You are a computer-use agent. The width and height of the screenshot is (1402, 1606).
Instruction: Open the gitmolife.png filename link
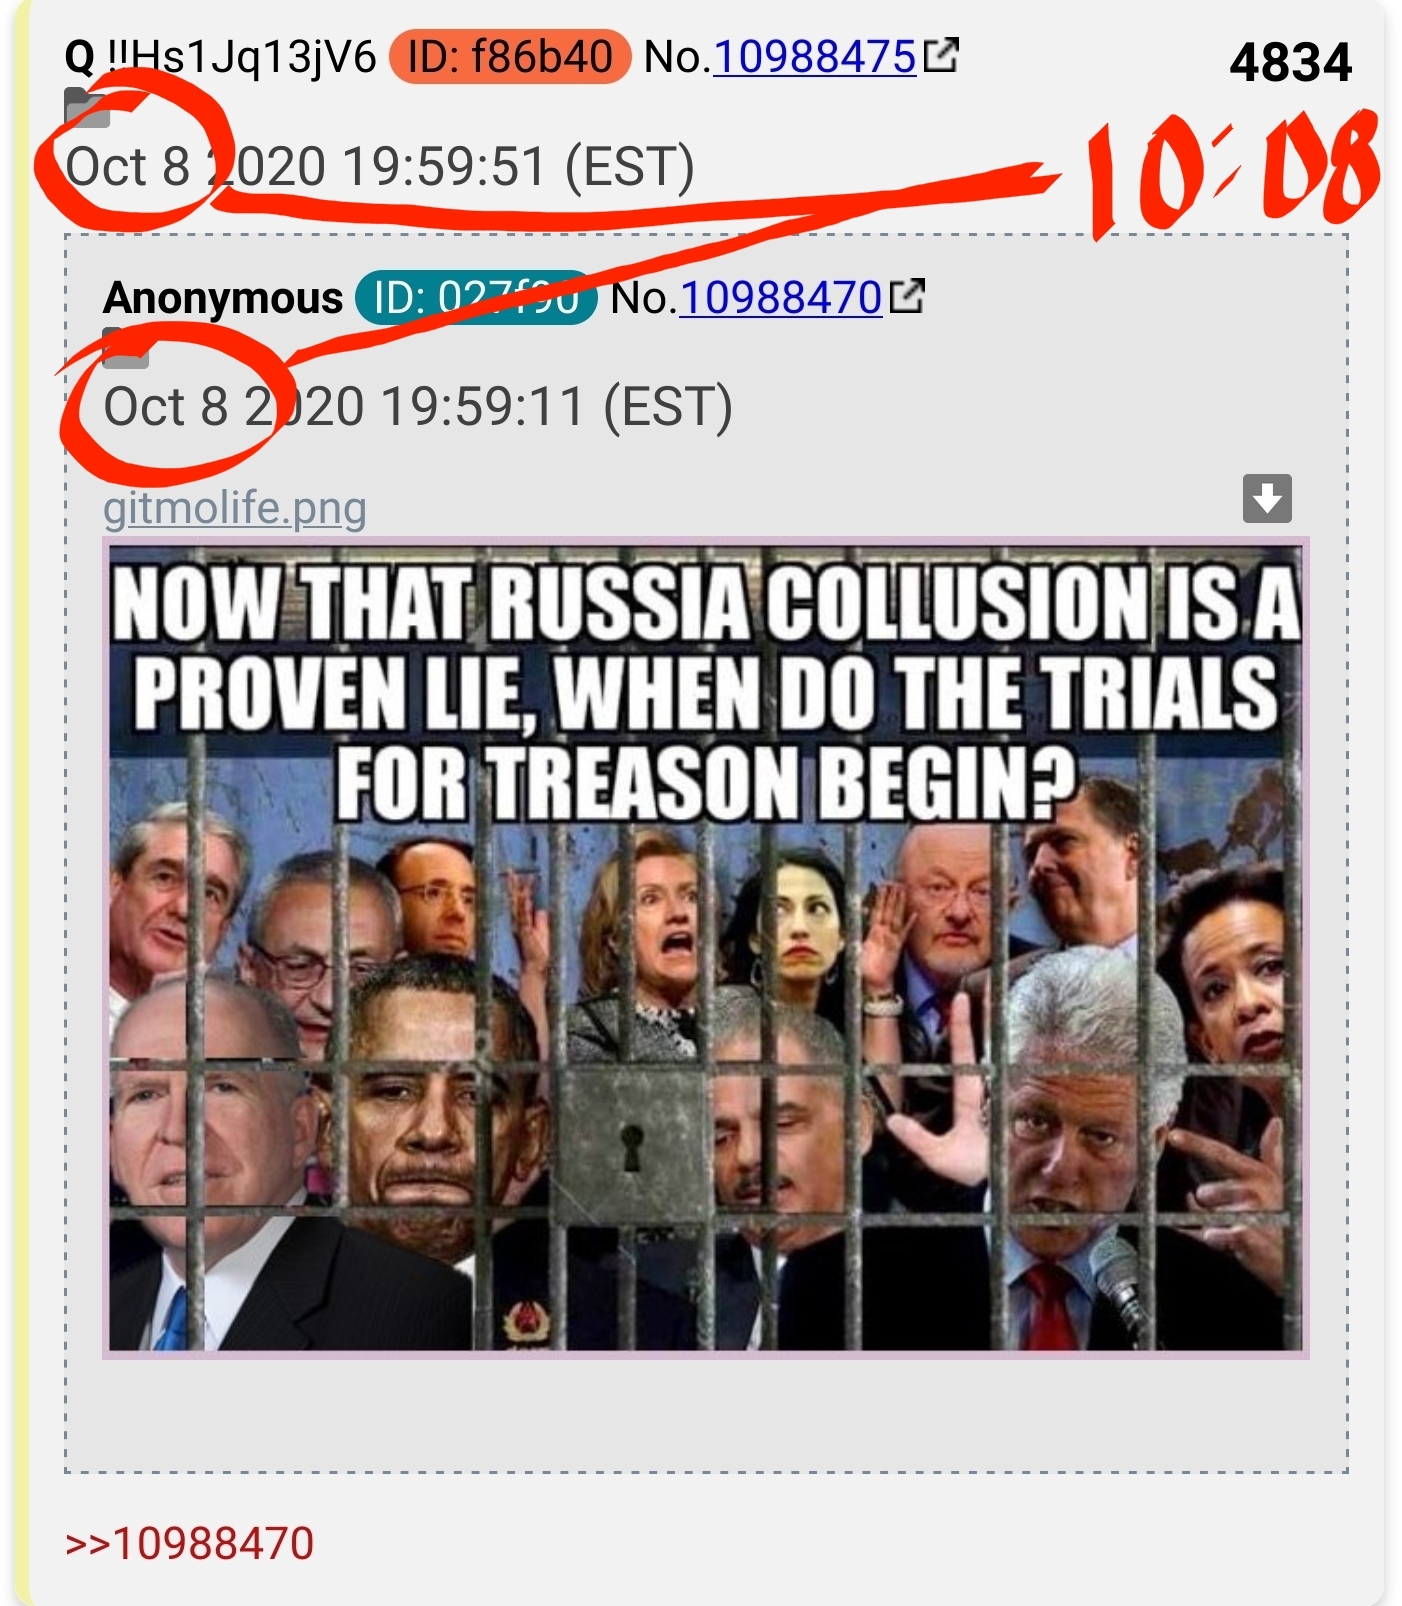tap(235, 508)
